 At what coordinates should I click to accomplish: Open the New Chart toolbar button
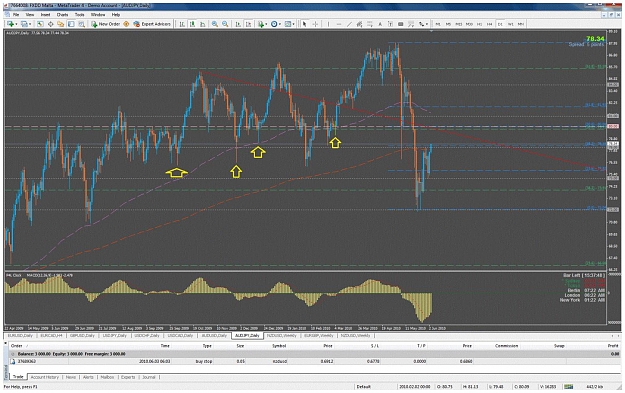(x=10, y=24)
